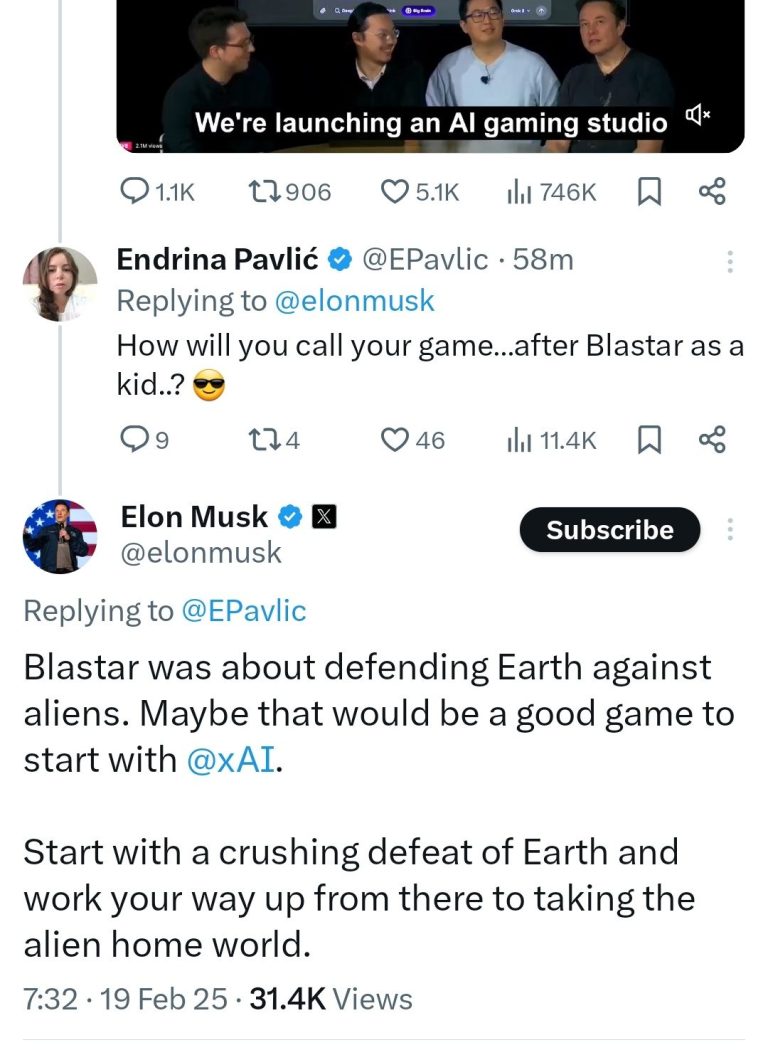Open Endrina Pavlić's profile picture
This screenshot has height=1055, width=768.
point(60,284)
